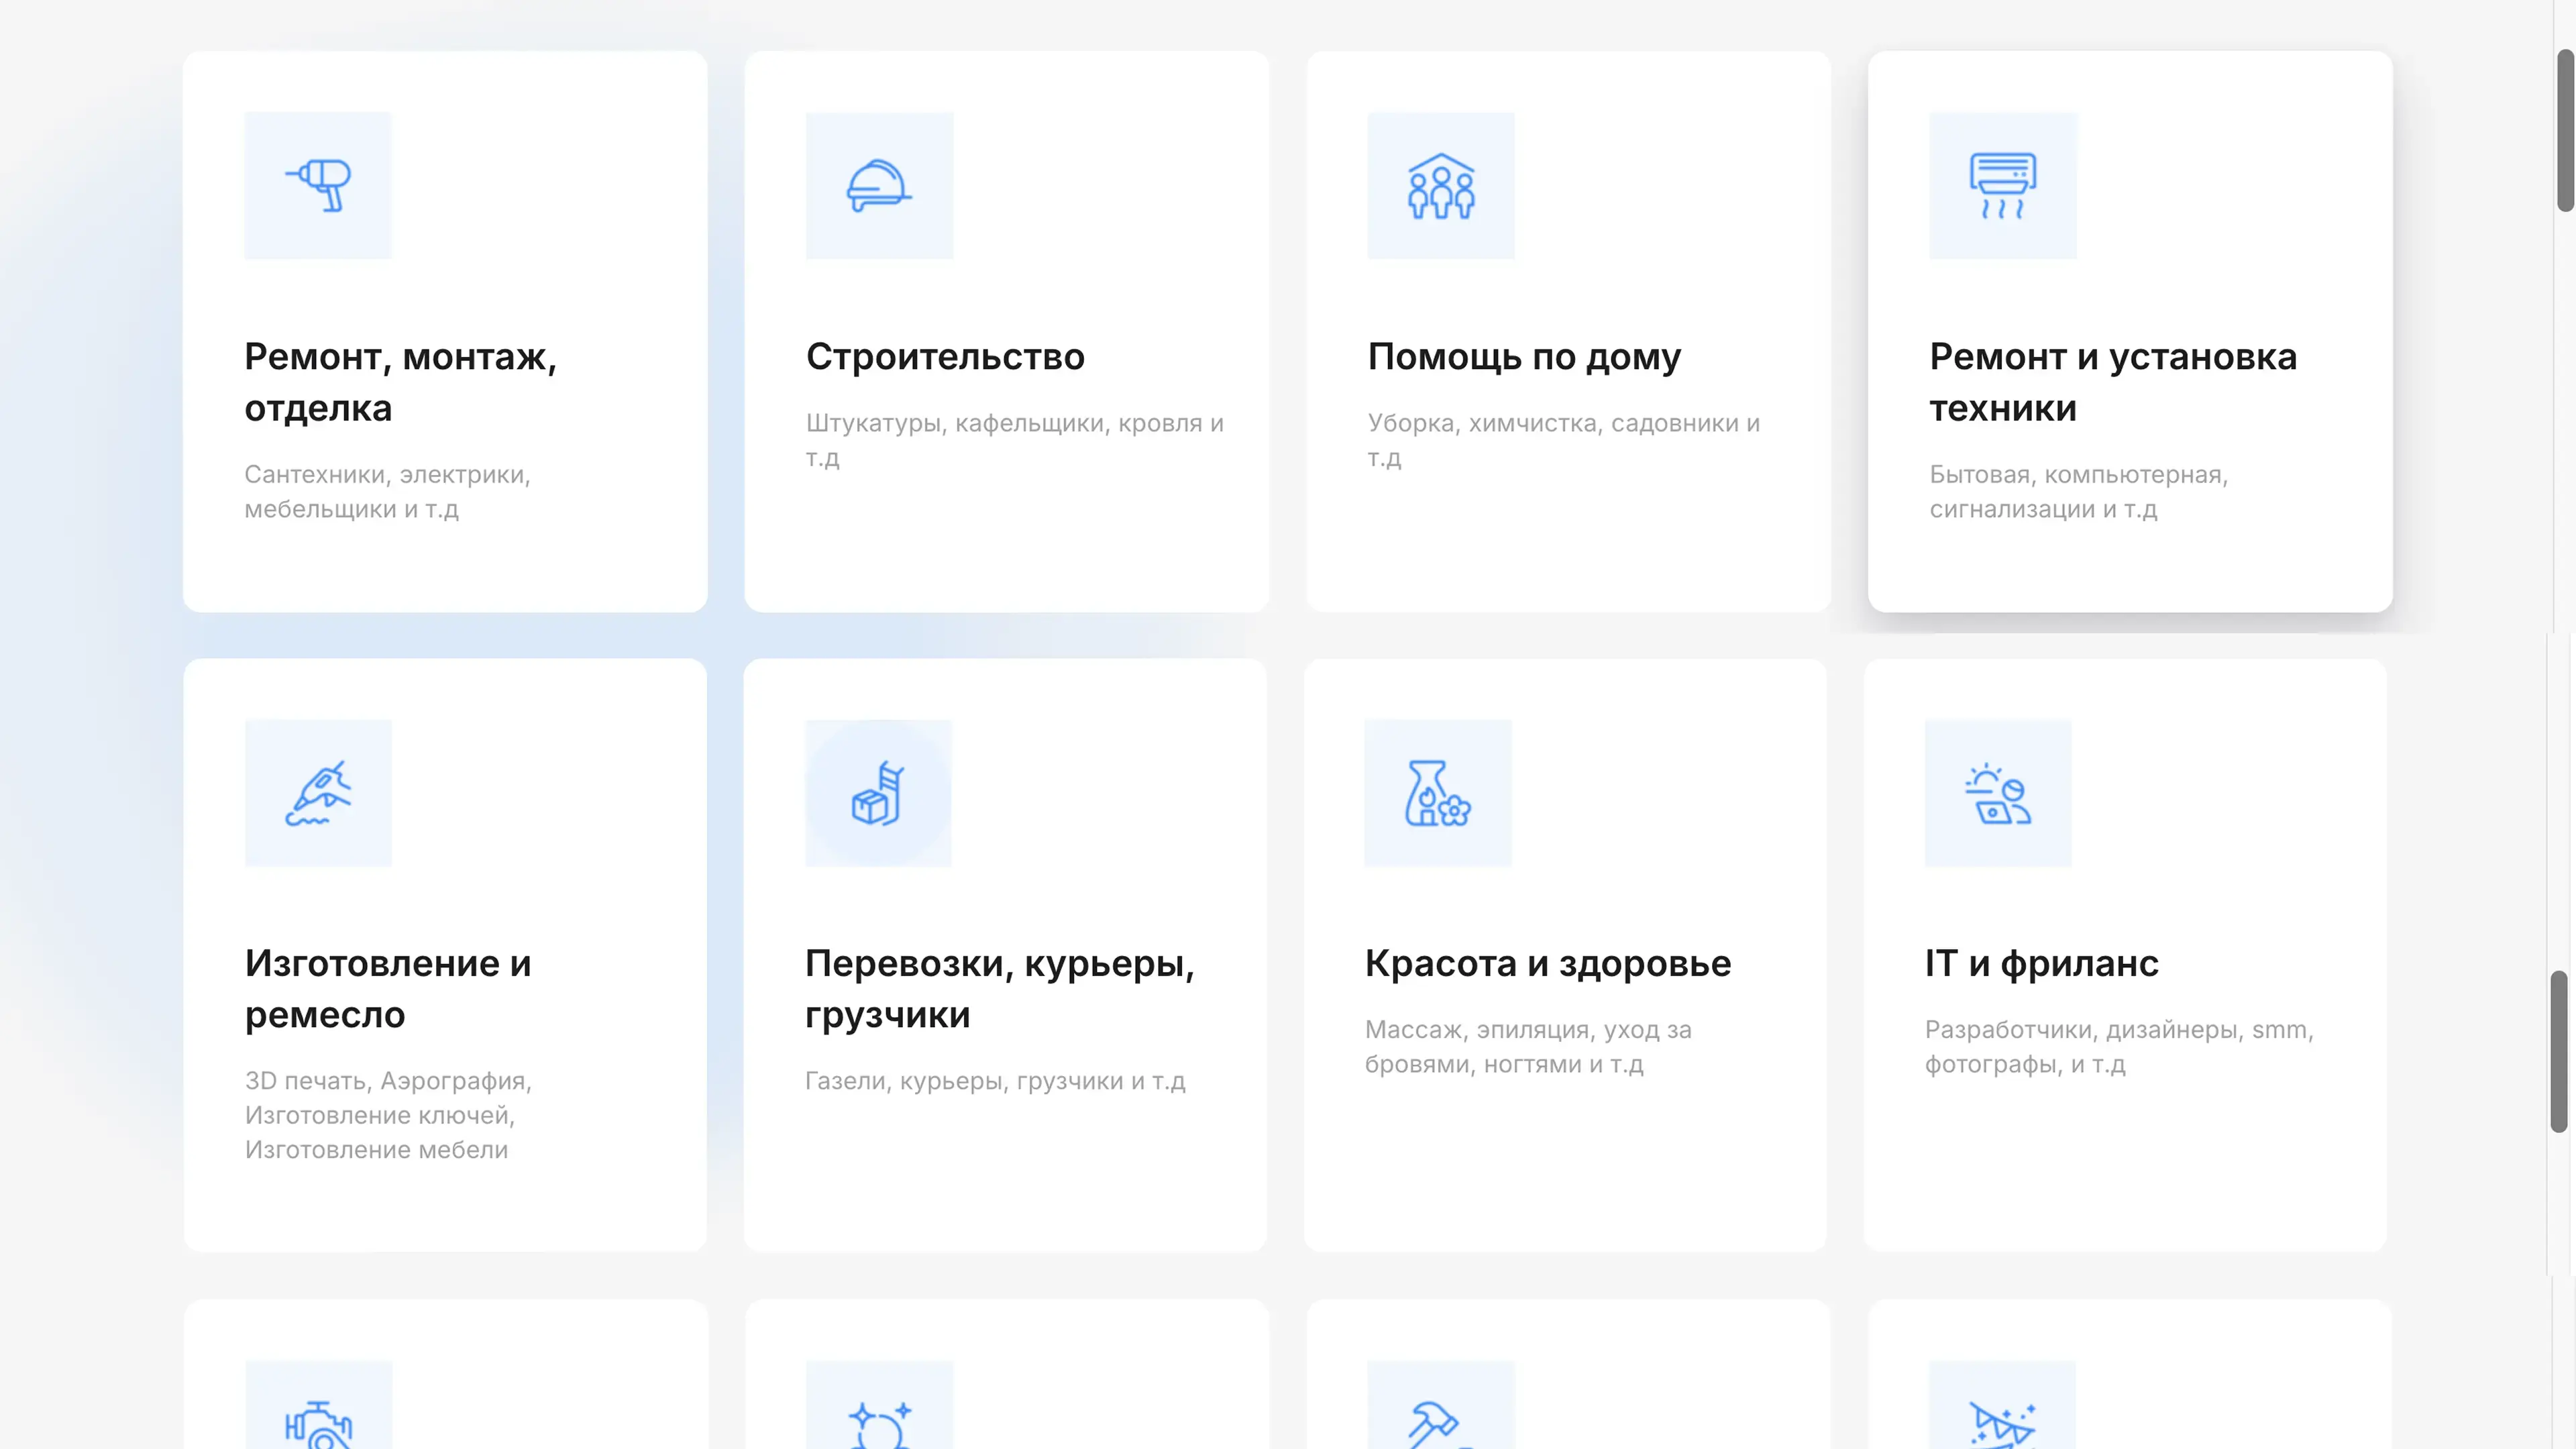Click the sparkles icon in bottom row
The height and width of the screenshot is (1449, 2576).
(x=879, y=1422)
